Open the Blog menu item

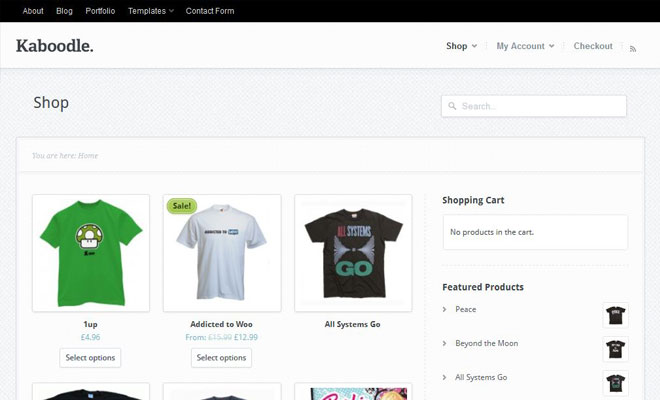(x=64, y=11)
